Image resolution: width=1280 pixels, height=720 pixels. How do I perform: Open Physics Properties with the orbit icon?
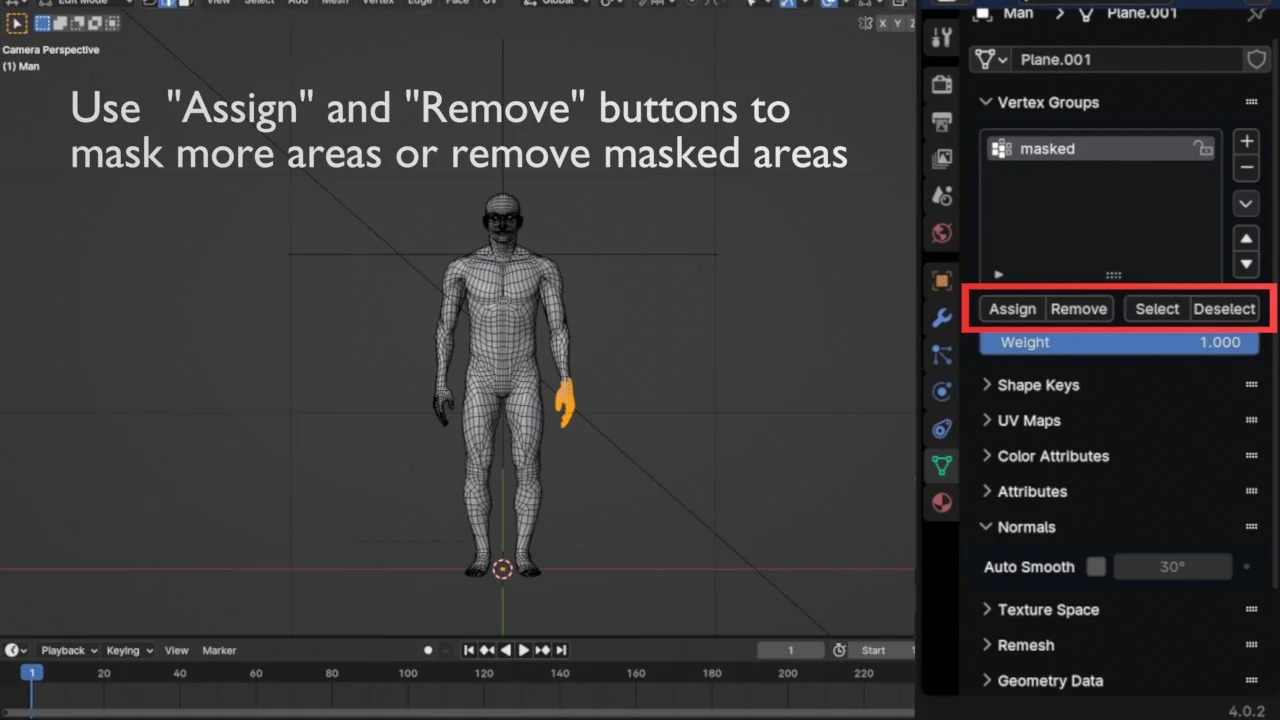click(x=941, y=391)
